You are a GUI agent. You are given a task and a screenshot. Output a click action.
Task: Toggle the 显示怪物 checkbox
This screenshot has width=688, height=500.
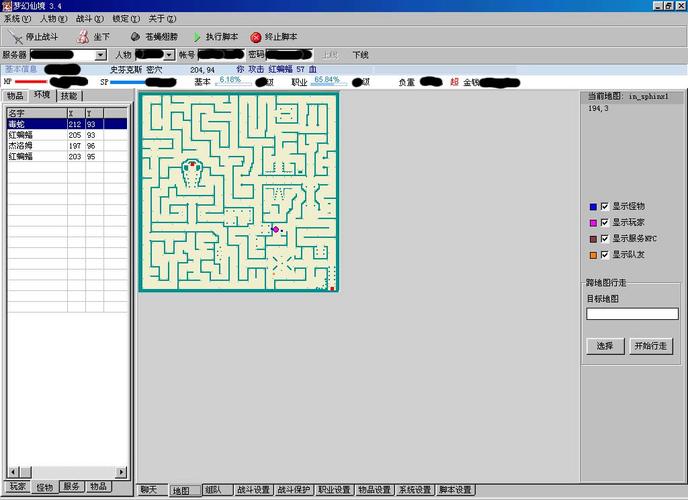pos(604,206)
